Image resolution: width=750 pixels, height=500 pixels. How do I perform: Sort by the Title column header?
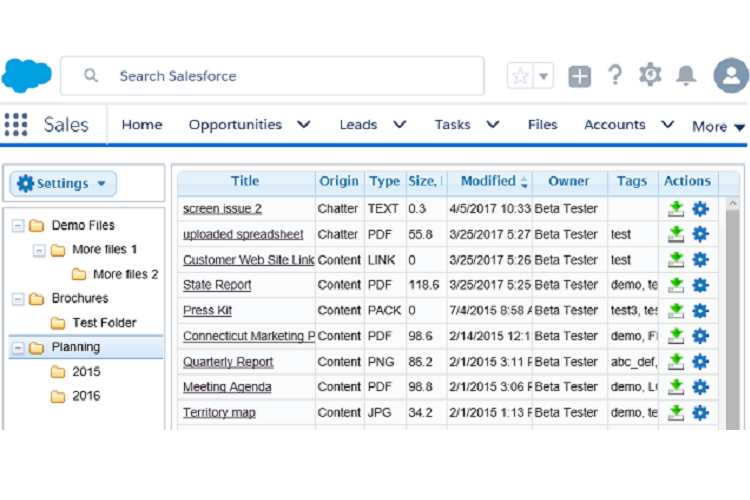point(246,181)
